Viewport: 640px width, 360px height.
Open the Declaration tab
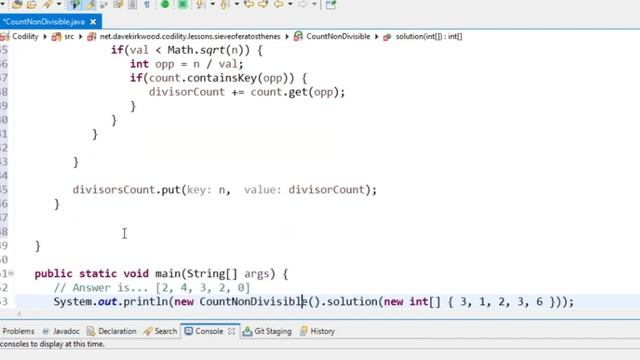click(117, 331)
